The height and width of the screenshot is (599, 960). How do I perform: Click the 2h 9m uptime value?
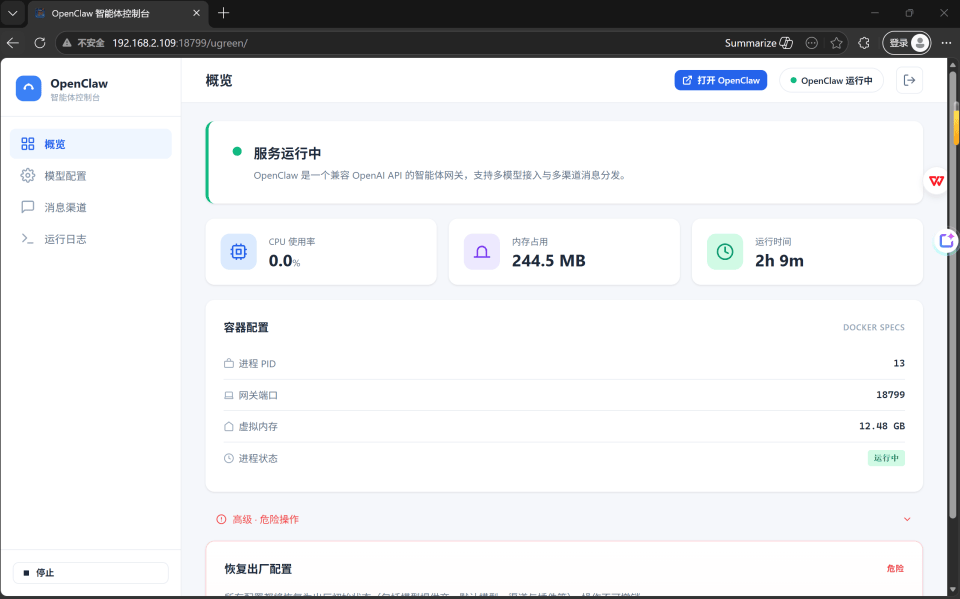[x=779, y=261]
